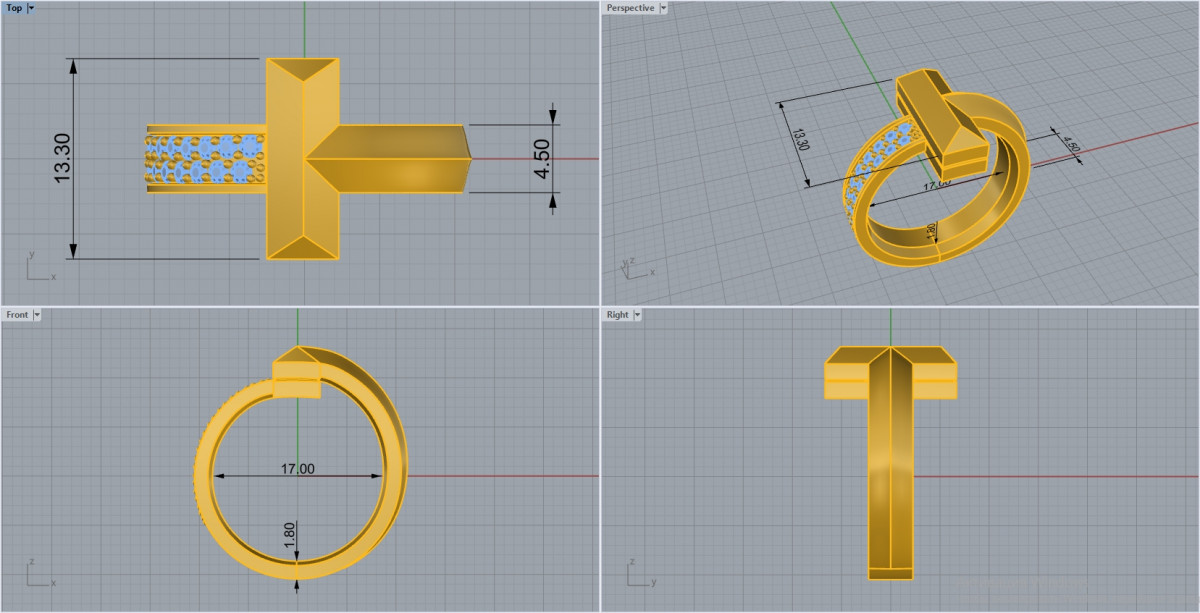Open the Right viewport dropdown arrow

(x=637, y=314)
